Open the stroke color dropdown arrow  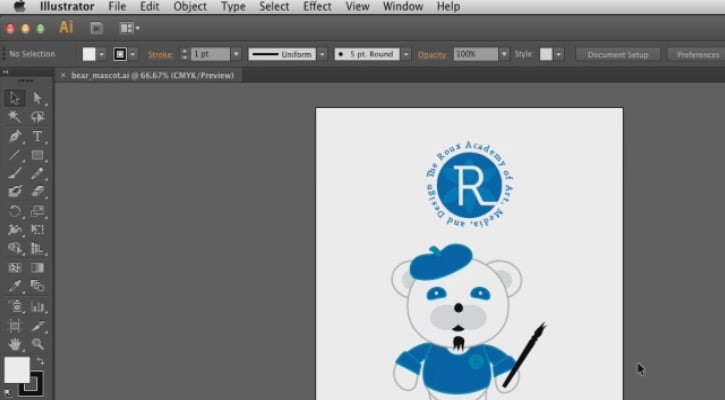pyautogui.click(x=133, y=54)
